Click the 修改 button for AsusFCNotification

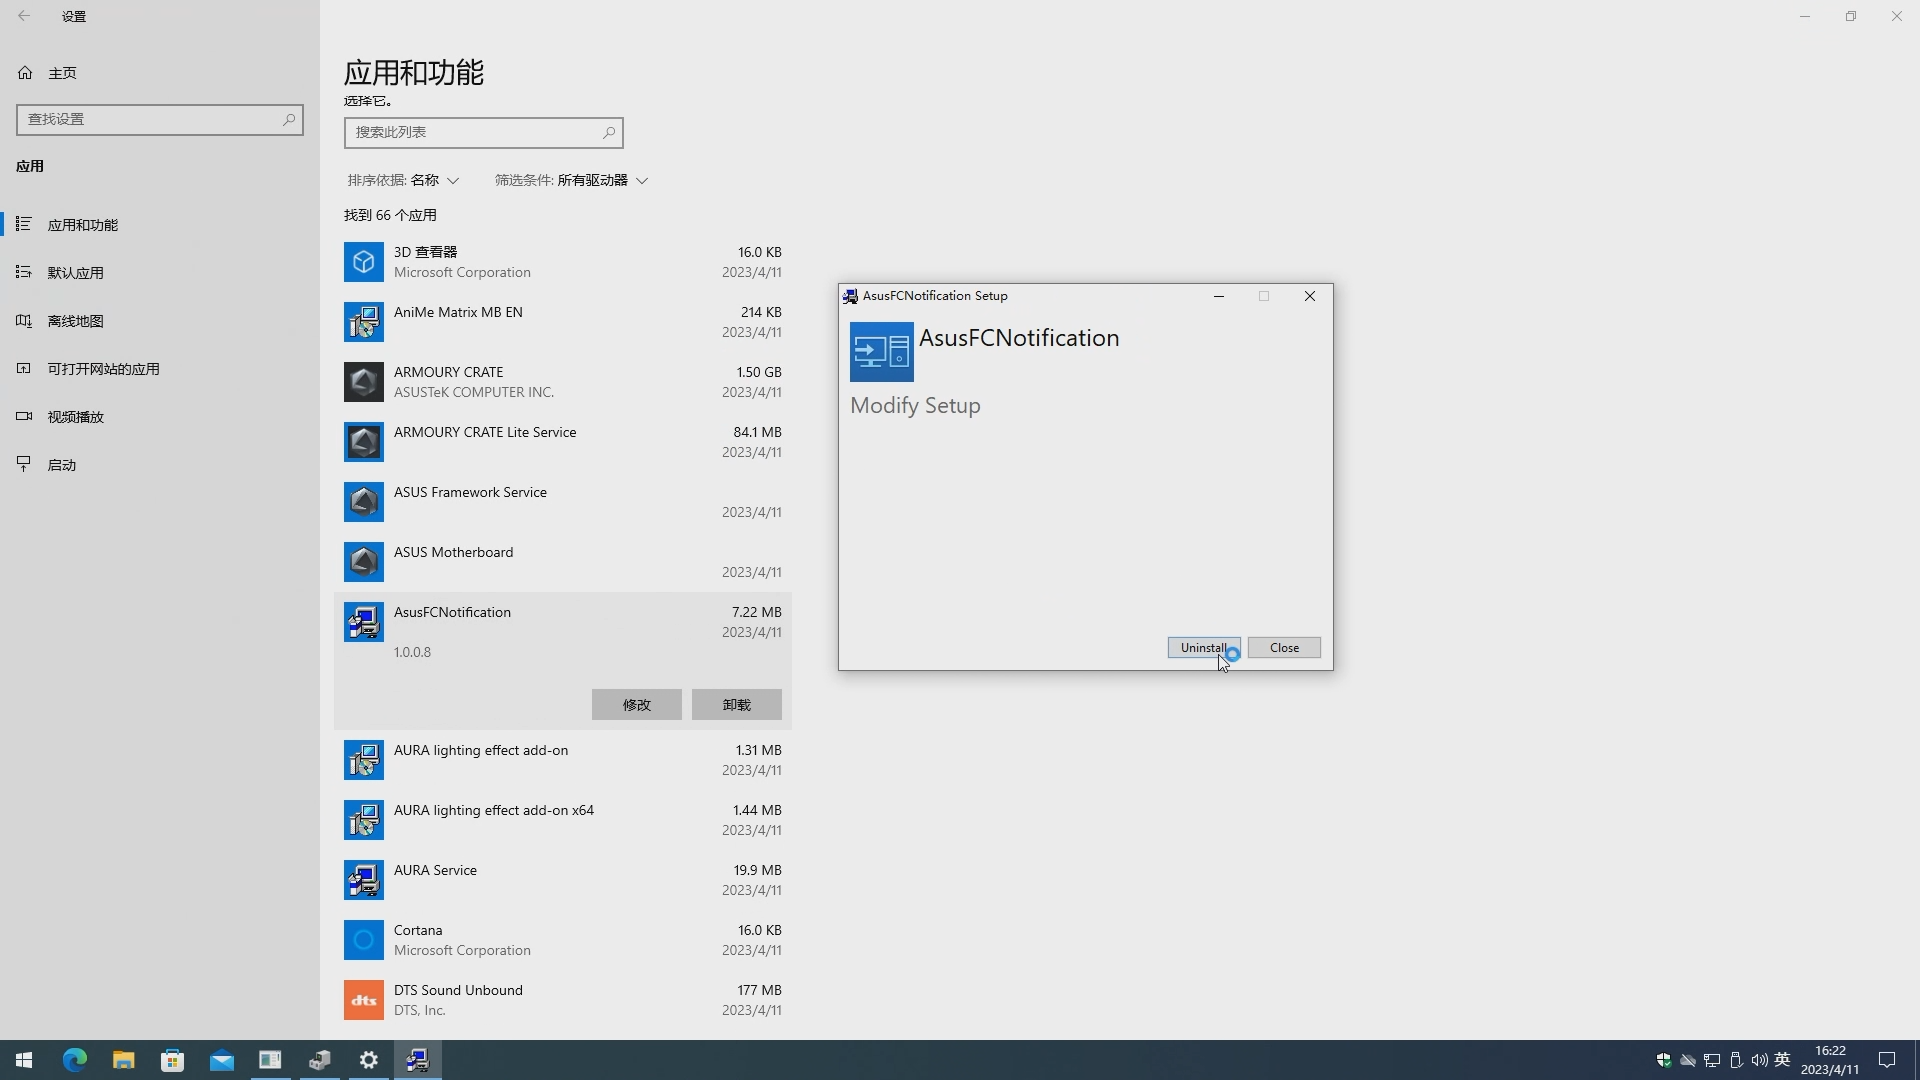pyautogui.click(x=636, y=704)
